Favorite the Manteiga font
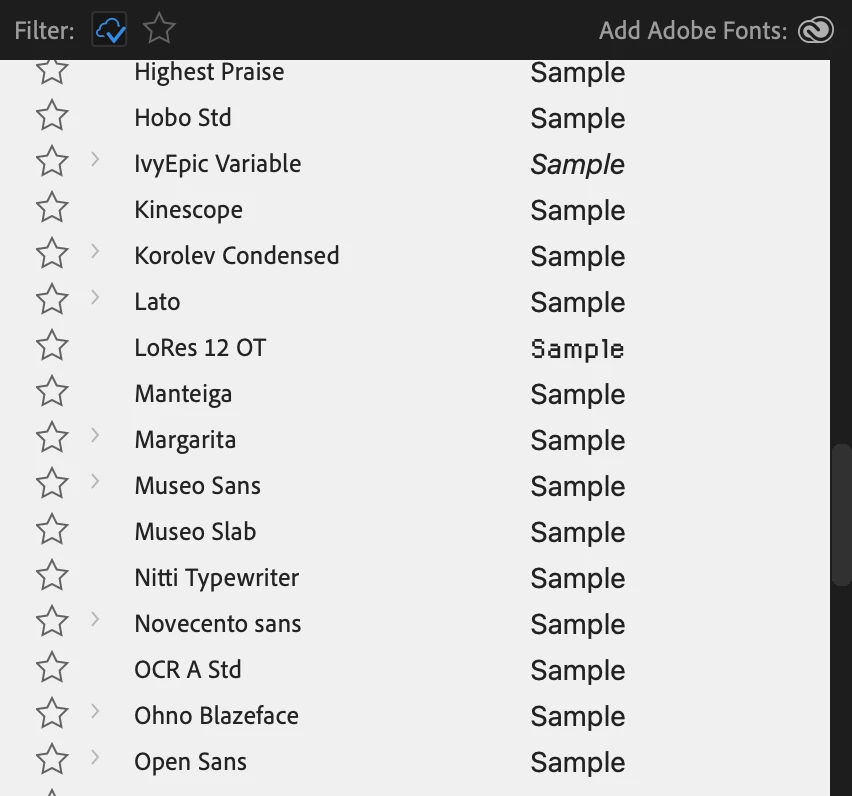 coord(52,393)
